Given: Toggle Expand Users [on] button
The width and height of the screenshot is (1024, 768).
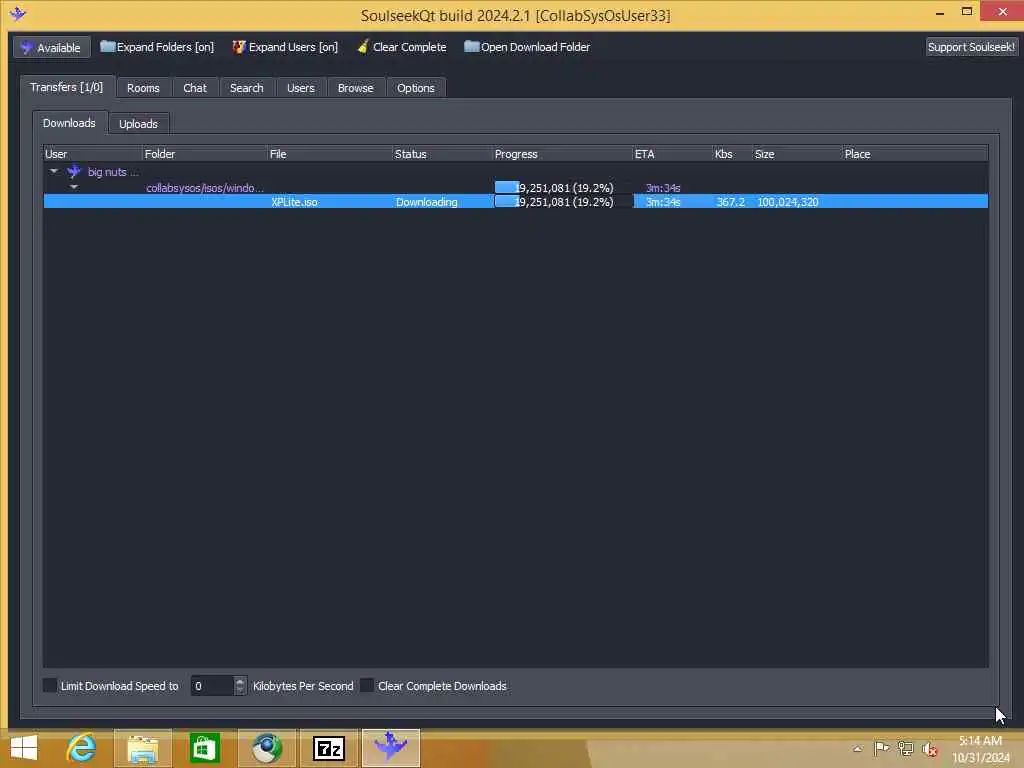Looking at the screenshot, I should [285, 47].
